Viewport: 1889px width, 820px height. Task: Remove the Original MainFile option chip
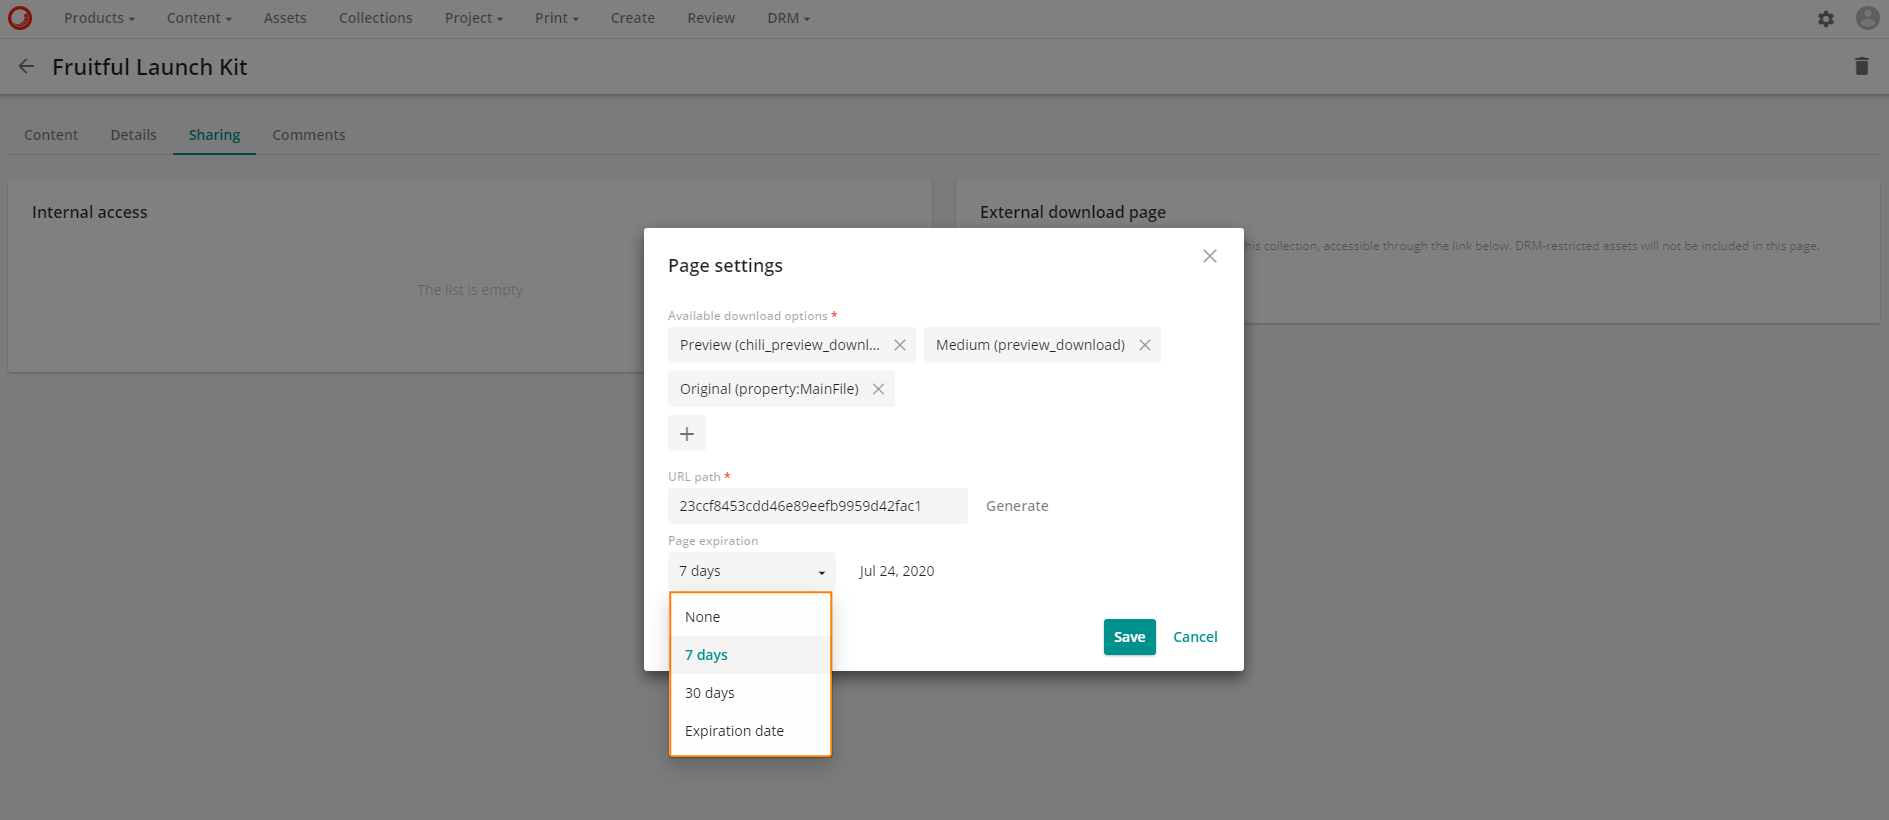coord(878,389)
